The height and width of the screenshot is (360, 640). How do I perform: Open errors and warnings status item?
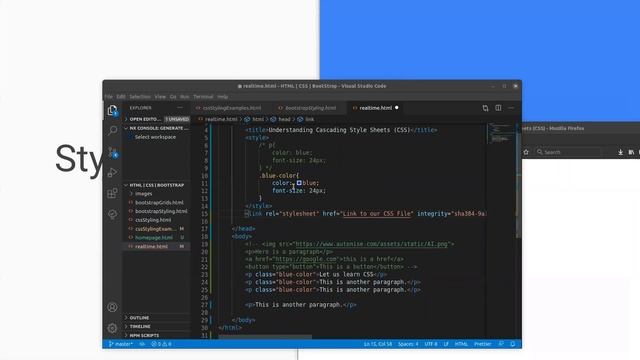161,344
